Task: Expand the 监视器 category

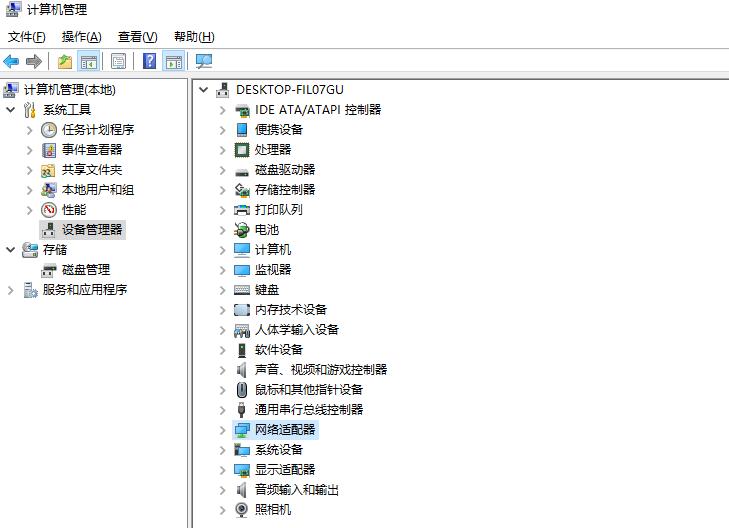Action: (222, 270)
